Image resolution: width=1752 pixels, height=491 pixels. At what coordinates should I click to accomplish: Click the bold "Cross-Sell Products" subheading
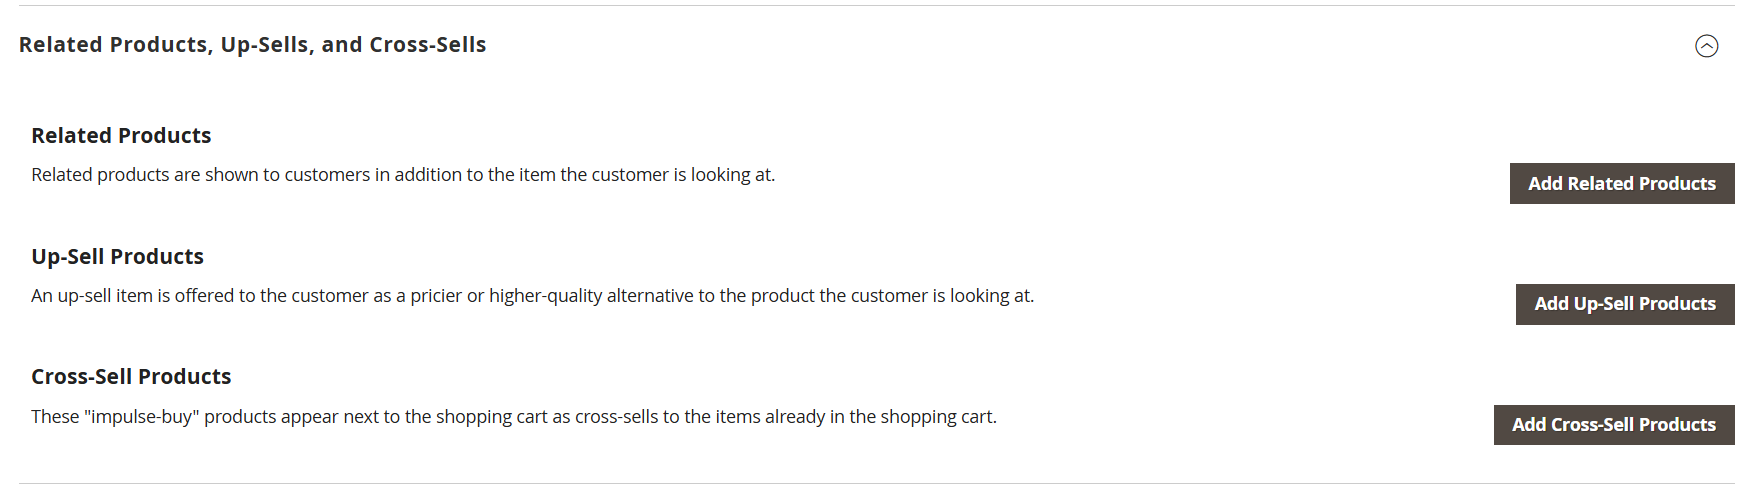coord(131,377)
